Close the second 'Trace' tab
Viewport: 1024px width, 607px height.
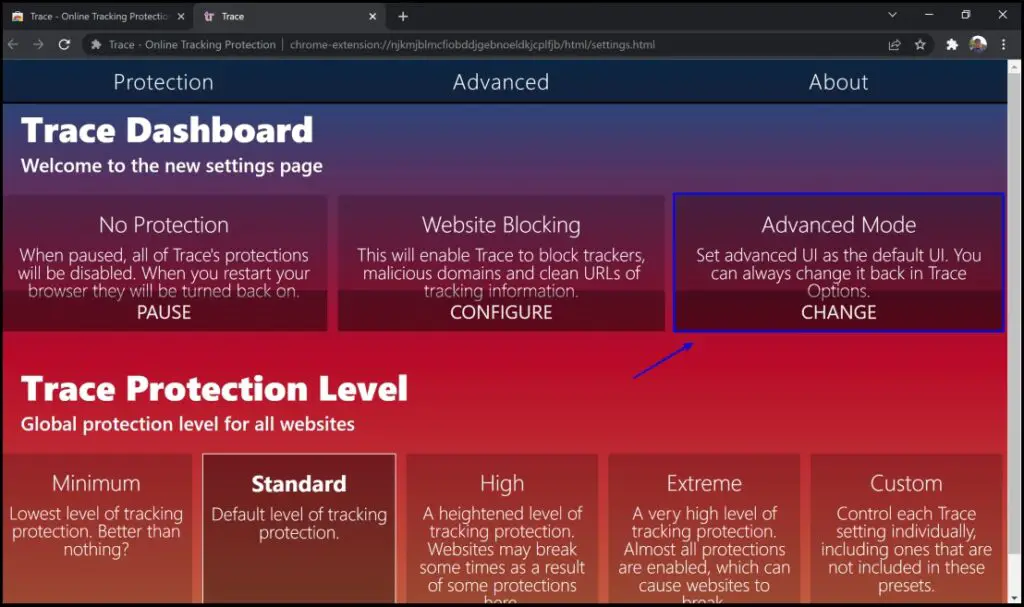tap(372, 16)
